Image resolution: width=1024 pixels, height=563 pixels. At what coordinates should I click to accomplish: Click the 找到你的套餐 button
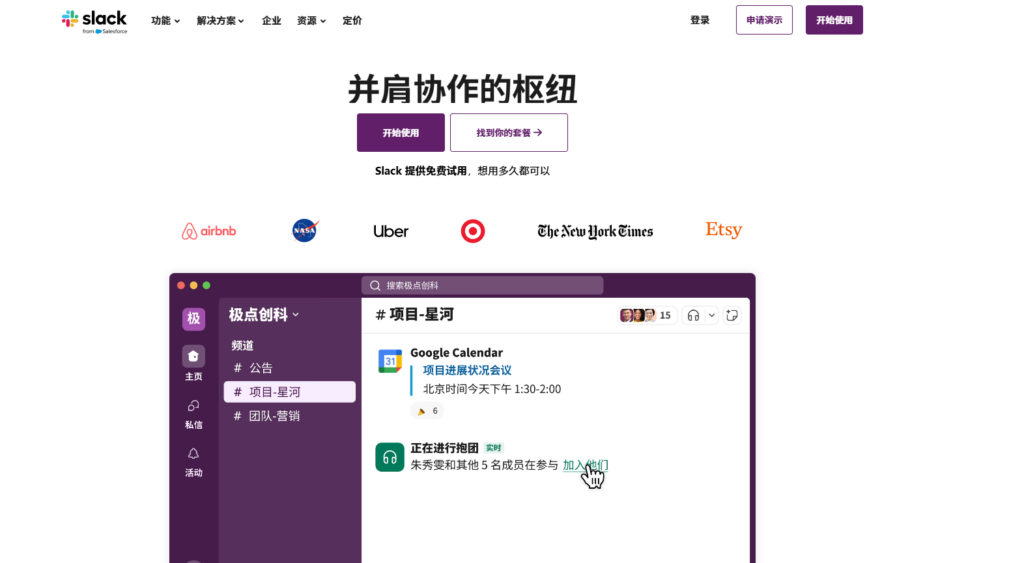[509, 133]
